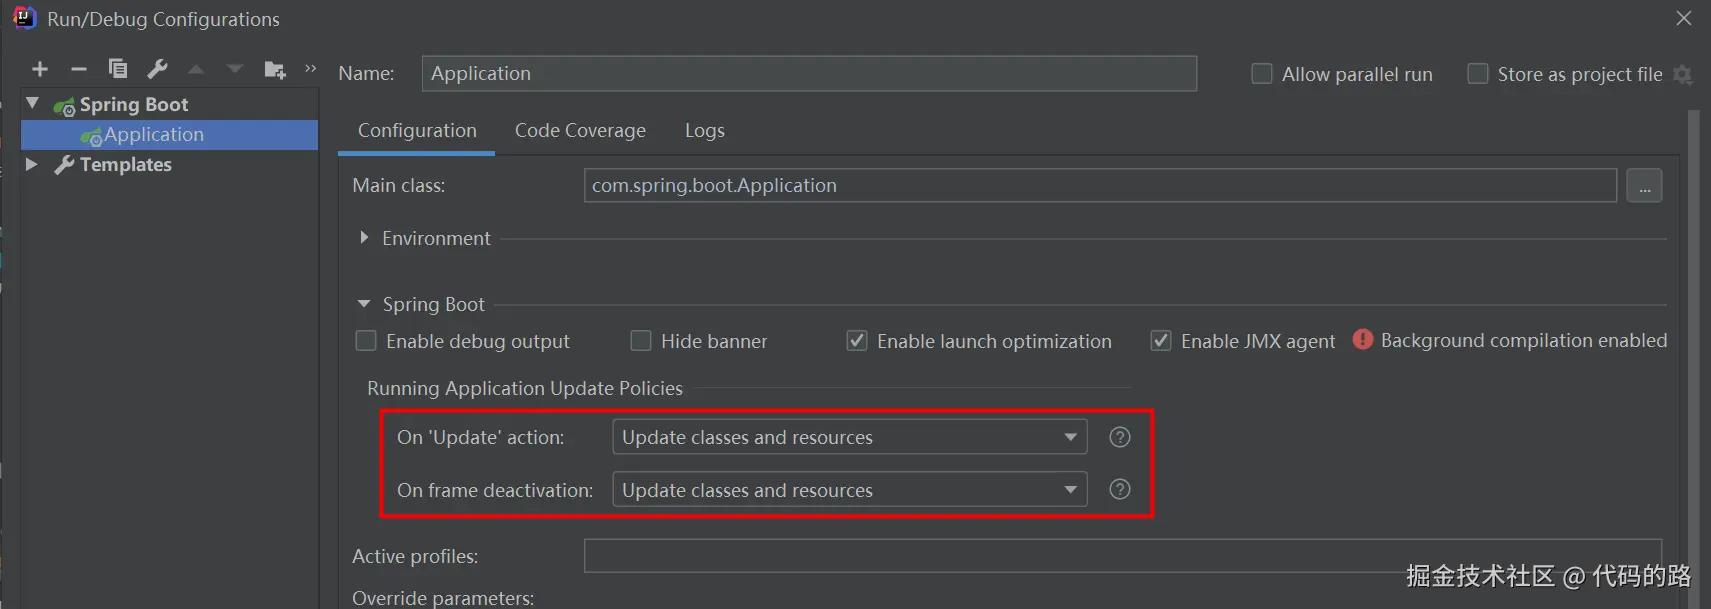Click the Store as project file gear icon

1683,75
